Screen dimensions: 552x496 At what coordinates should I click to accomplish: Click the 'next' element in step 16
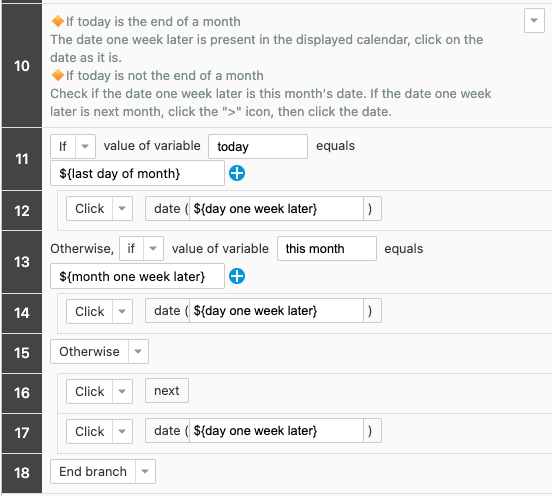pos(167,390)
